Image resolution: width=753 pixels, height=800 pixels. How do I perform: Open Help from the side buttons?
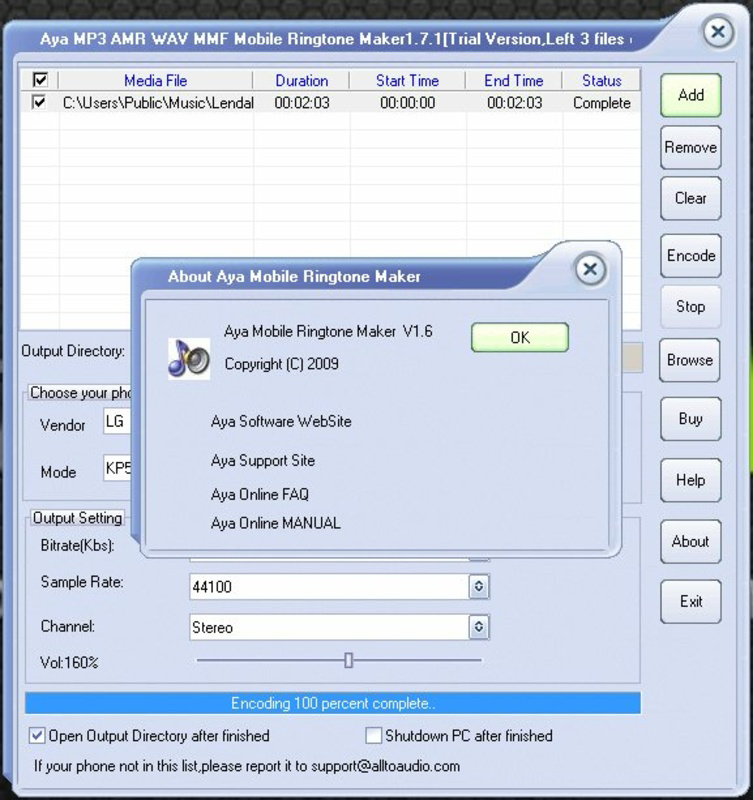point(691,480)
